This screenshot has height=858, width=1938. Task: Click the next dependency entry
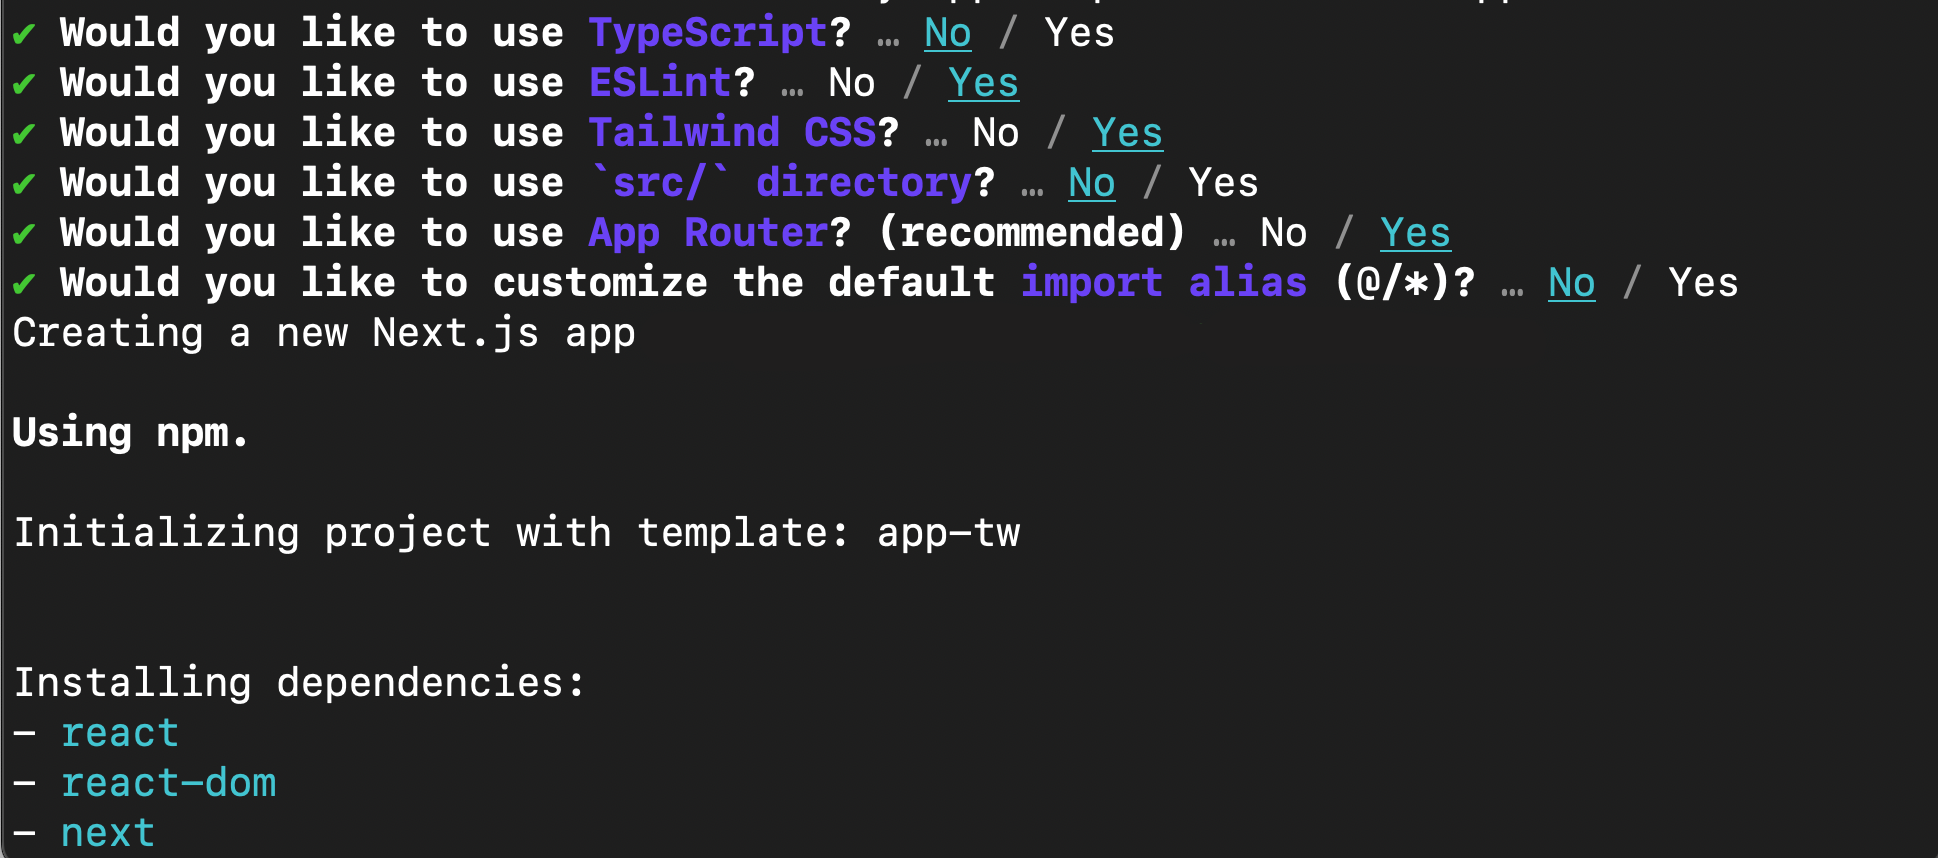coord(108,834)
